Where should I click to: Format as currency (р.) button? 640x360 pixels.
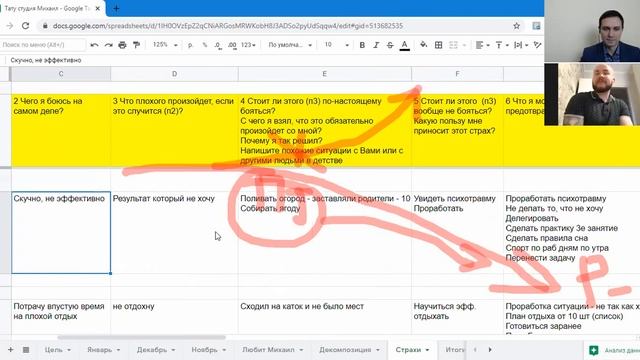coord(190,45)
